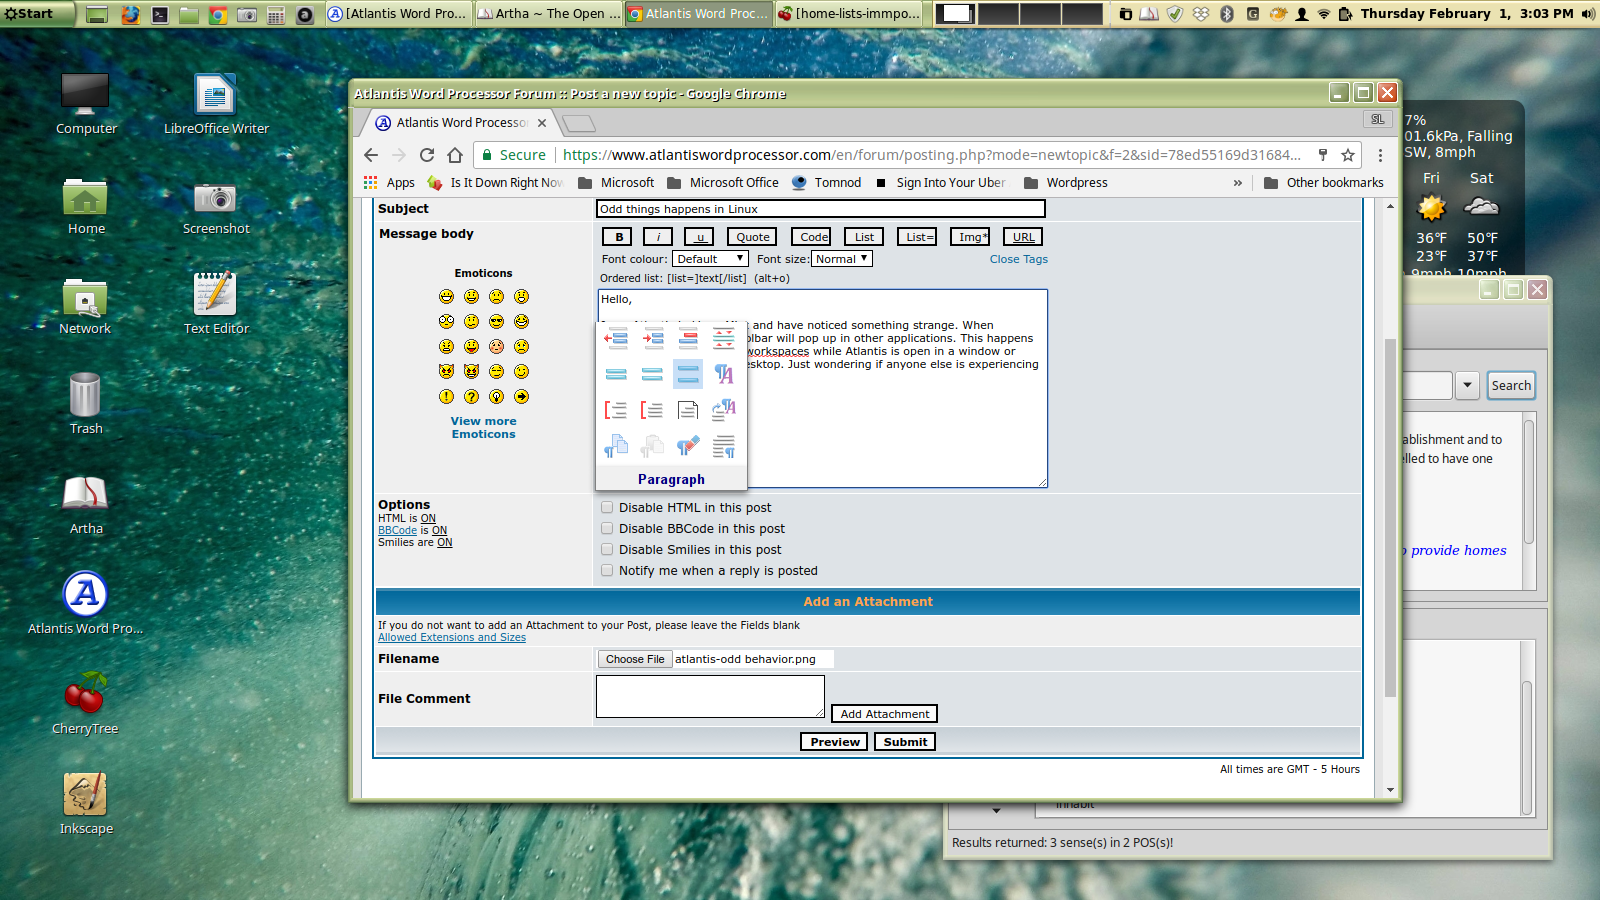The height and width of the screenshot is (900, 1600).
Task: Switch to the home-lists-immpo taskbar item
Action: tap(849, 14)
